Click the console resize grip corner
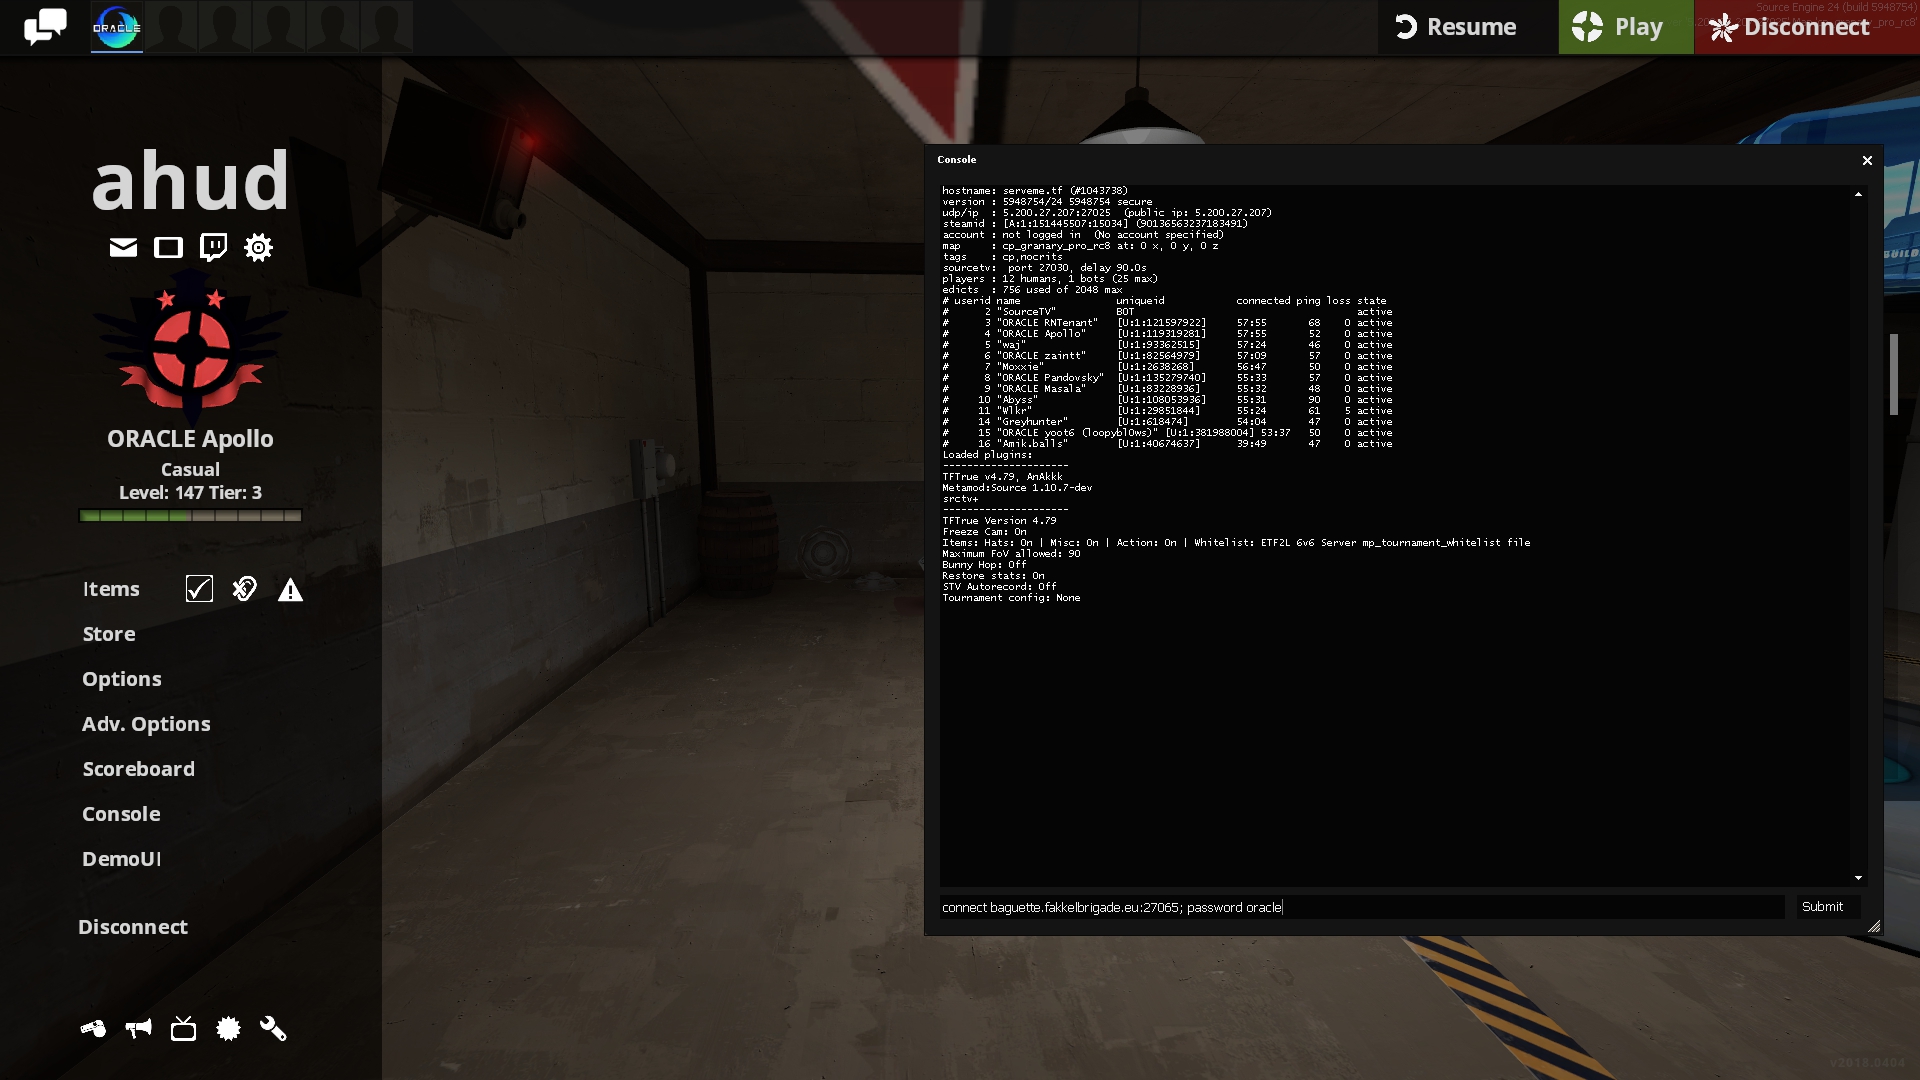 [1874, 926]
